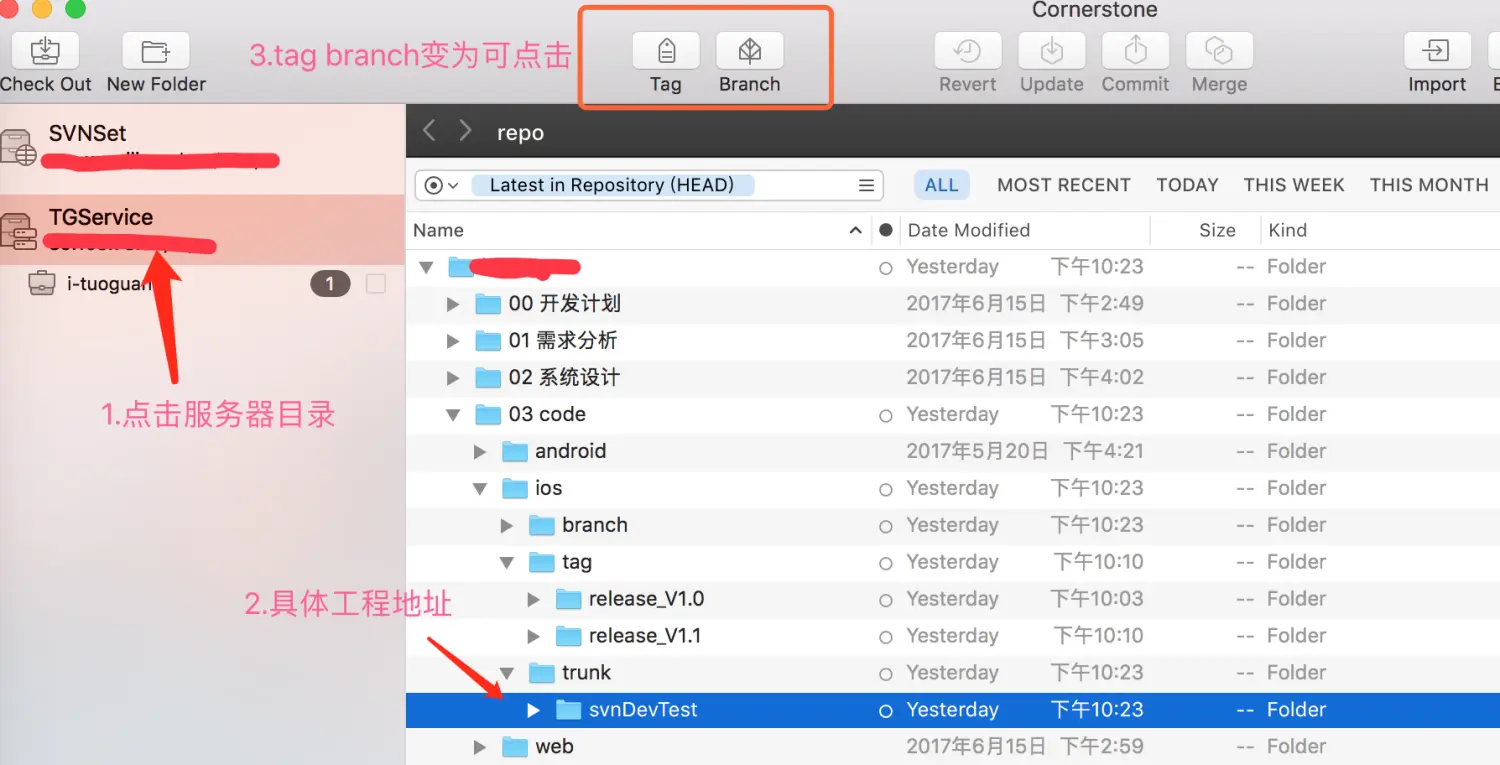Click the Tag toolbar icon
The width and height of the screenshot is (1500, 765).
[x=666, y=51]
